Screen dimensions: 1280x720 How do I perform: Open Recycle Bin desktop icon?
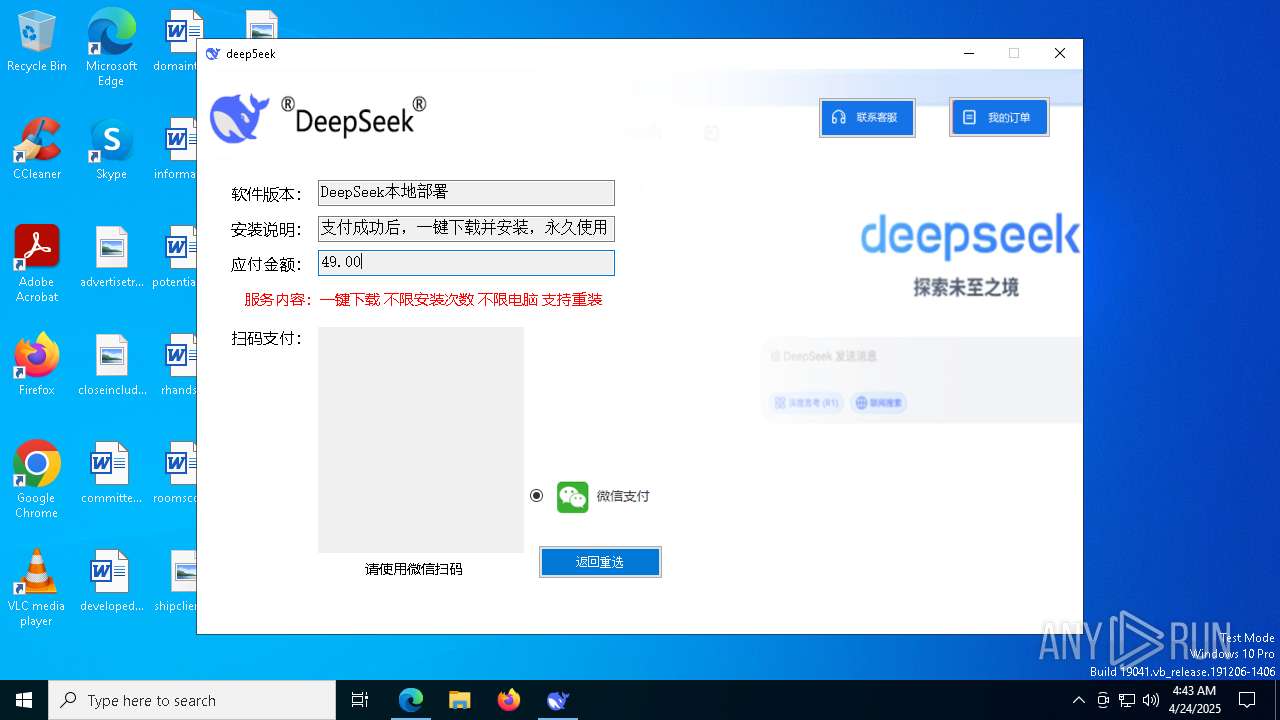click(x=37, y=42)
